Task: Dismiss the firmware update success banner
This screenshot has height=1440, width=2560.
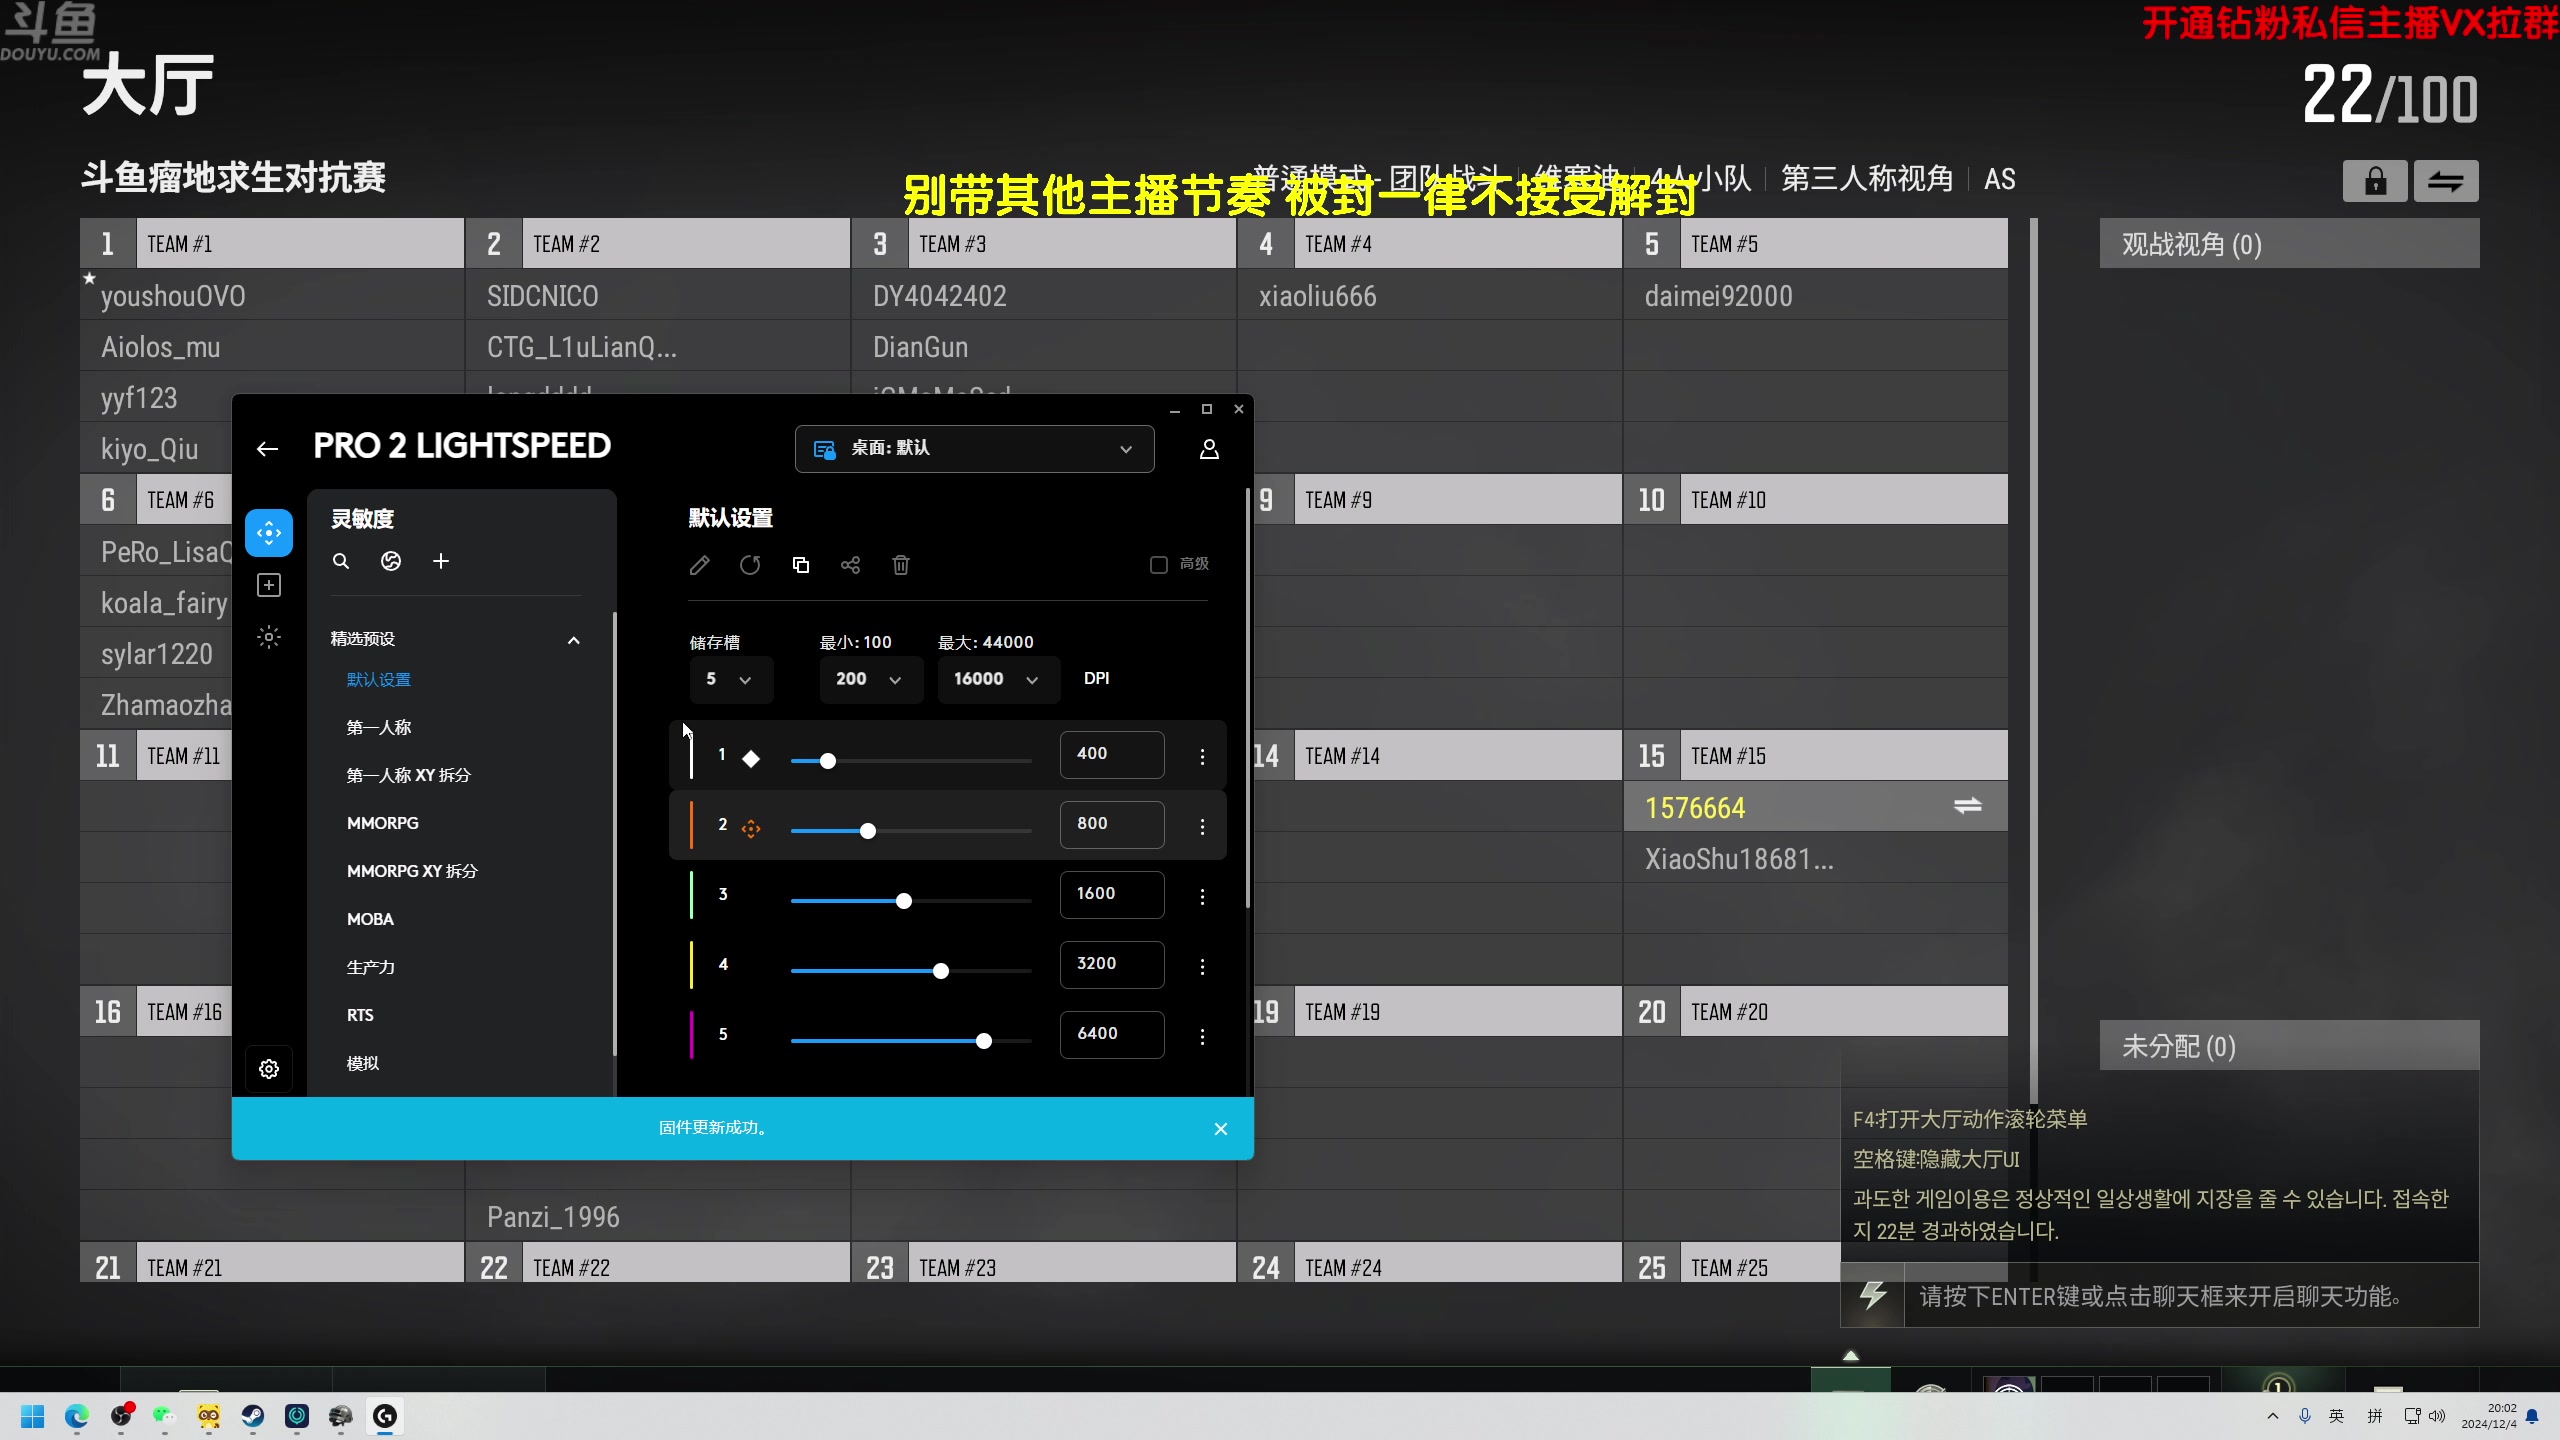Action: pos(1221,1129)
